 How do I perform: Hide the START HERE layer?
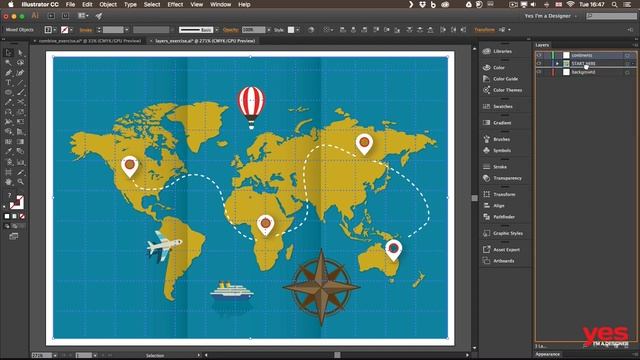click(x=539, y=64)
